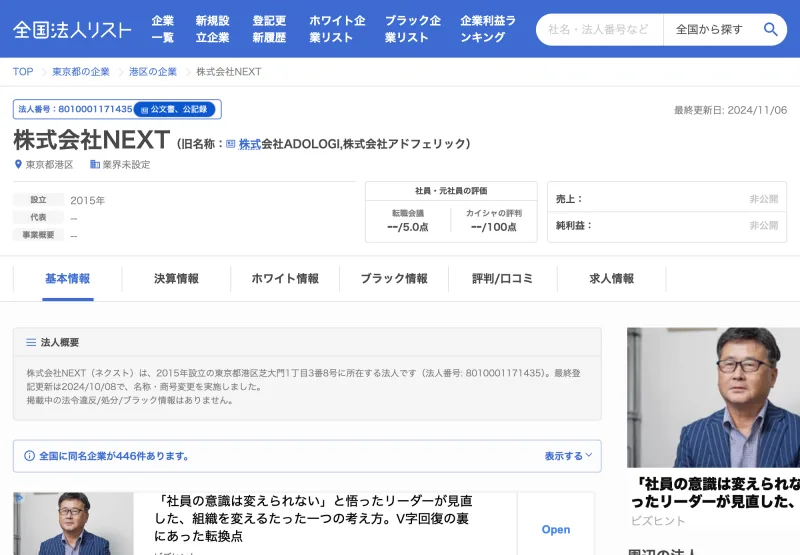Viewport: 800px width, 555px height.
Task: Open ブラック企業リスト in the header
Action: [413, 29]
